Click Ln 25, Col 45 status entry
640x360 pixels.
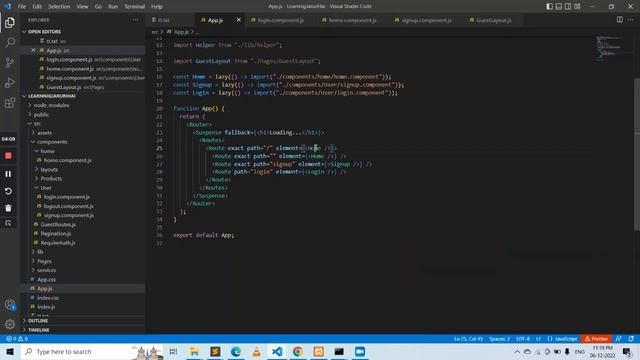point(468,339)
